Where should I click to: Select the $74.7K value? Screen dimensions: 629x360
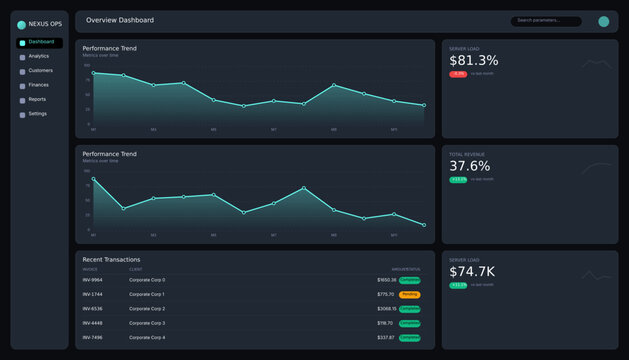pyautogui.click(x=472, y=272)
